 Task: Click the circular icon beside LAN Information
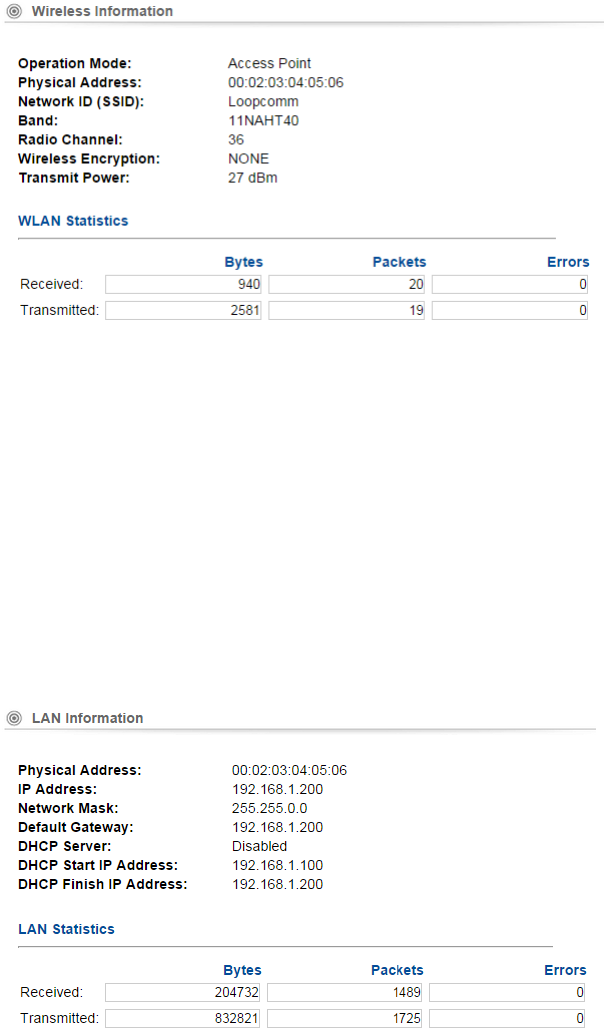click(14, 718)
